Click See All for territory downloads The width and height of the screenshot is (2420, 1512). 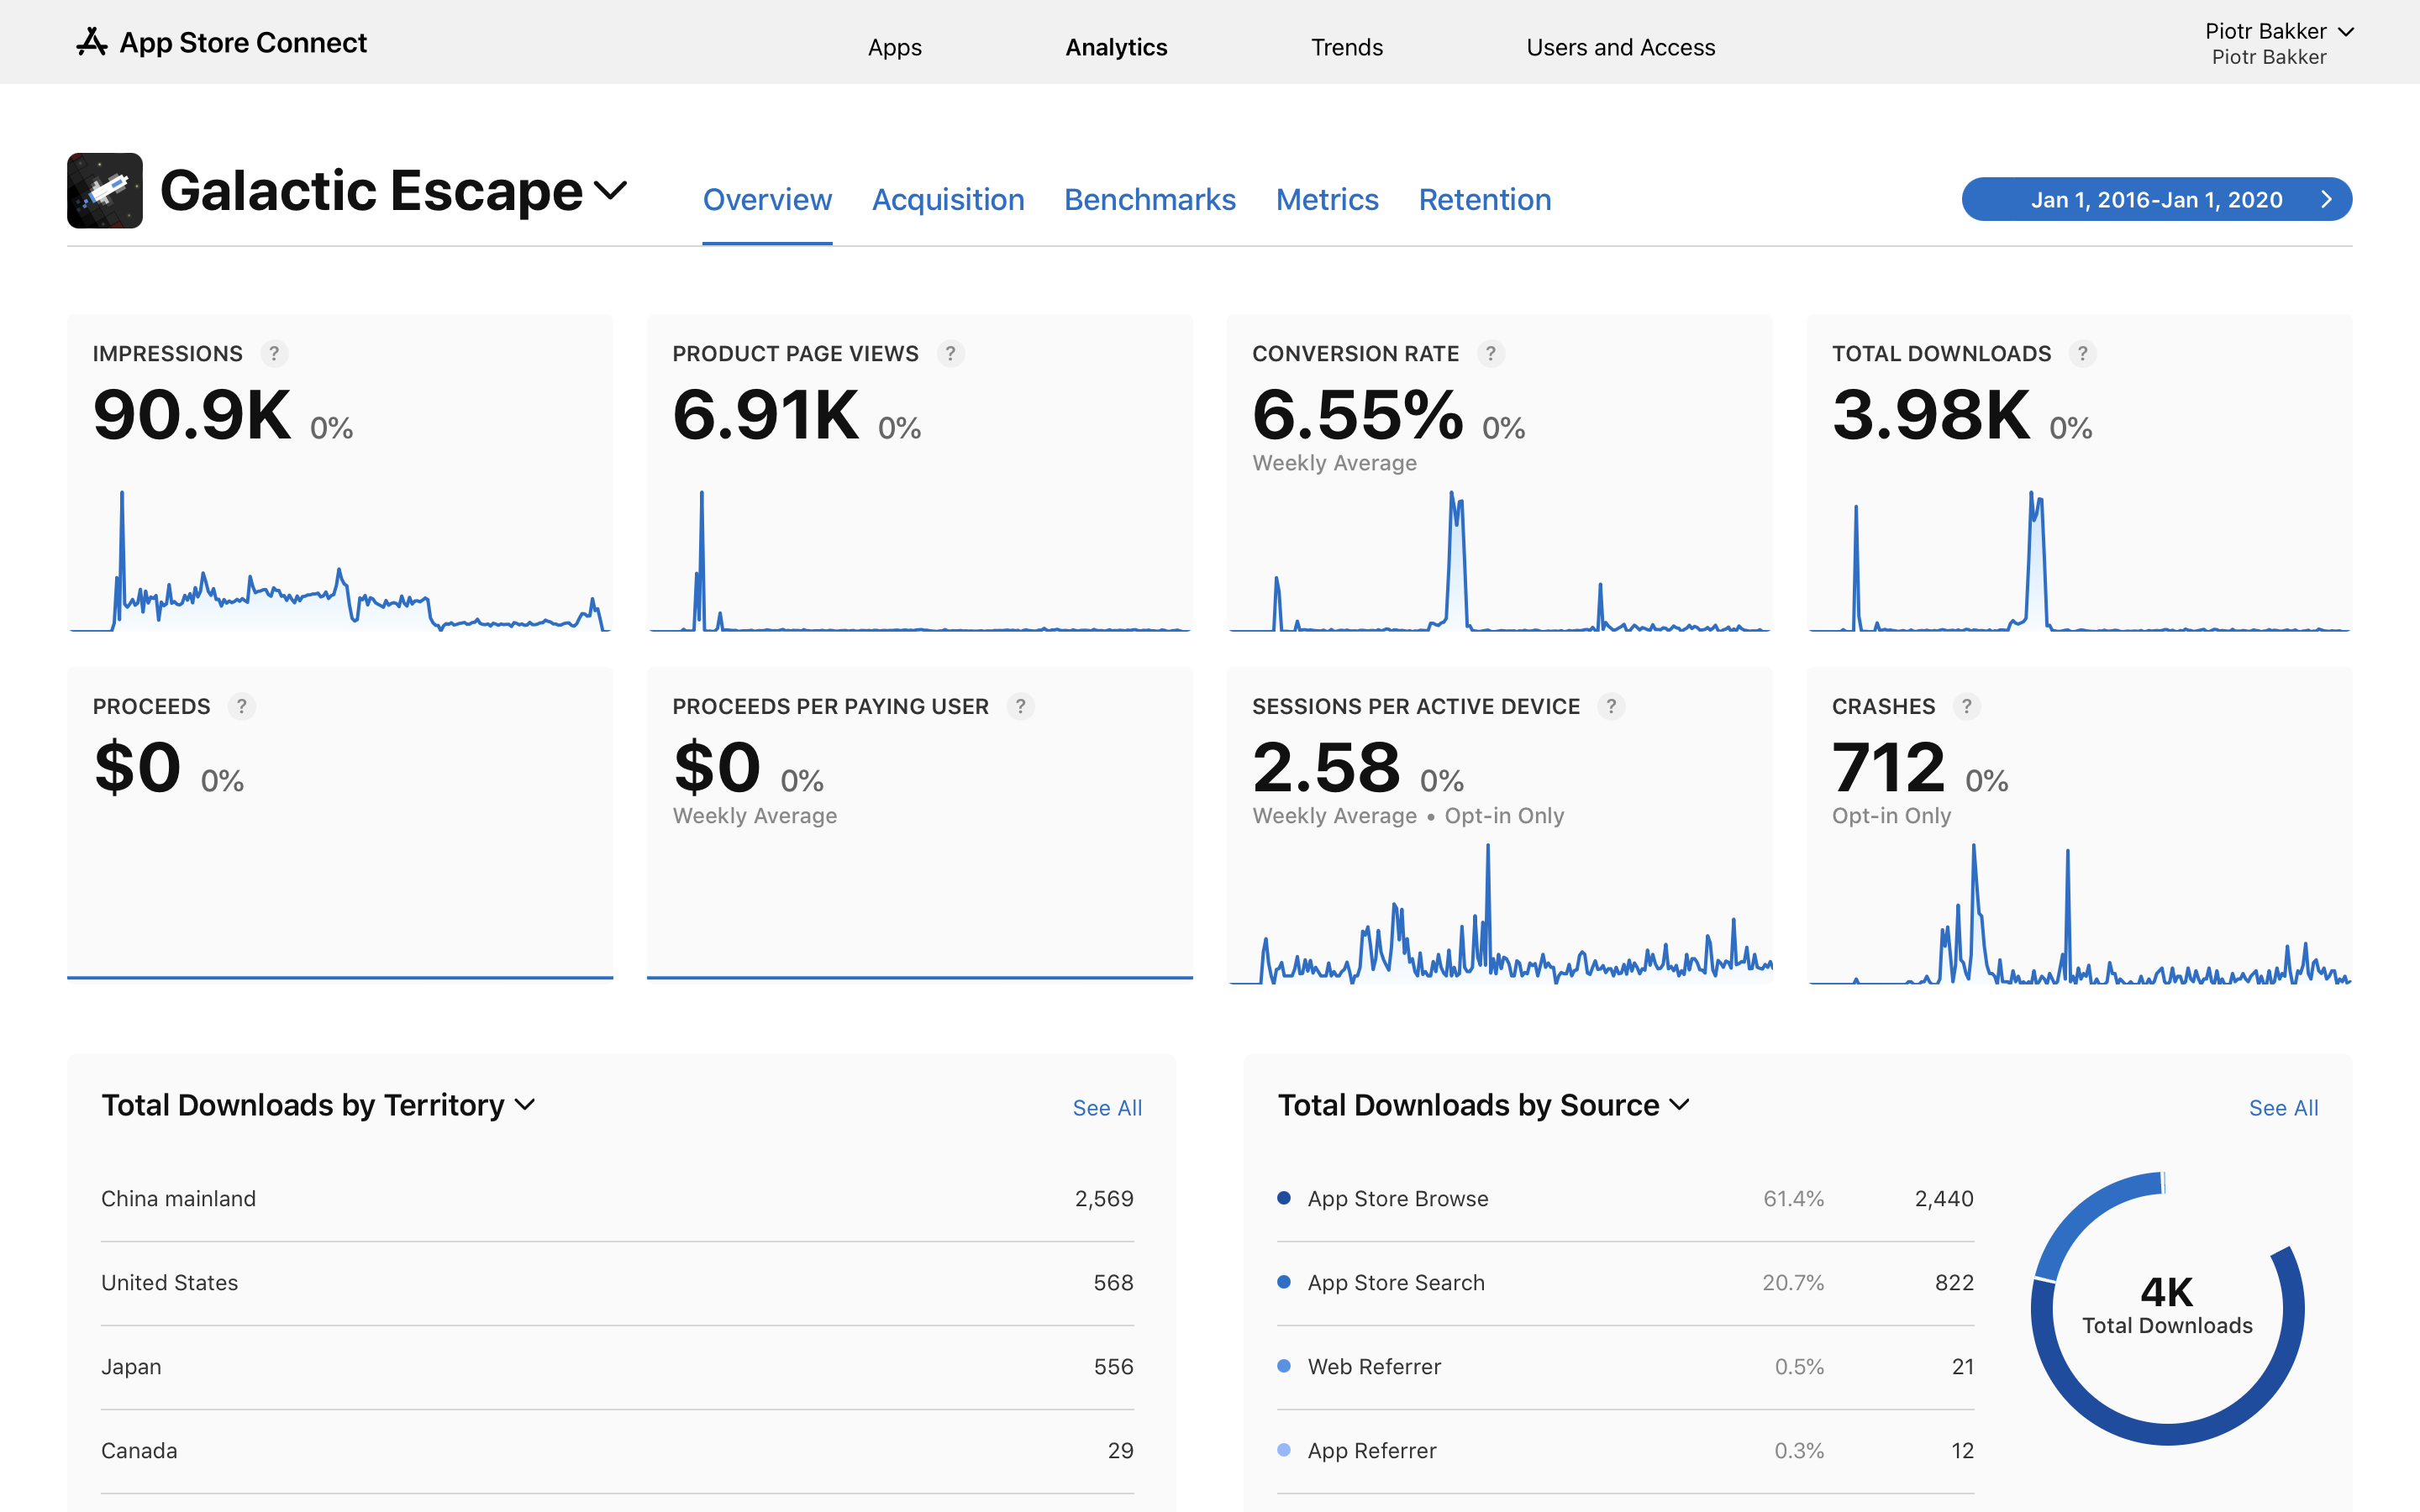pos(1107,1108)
